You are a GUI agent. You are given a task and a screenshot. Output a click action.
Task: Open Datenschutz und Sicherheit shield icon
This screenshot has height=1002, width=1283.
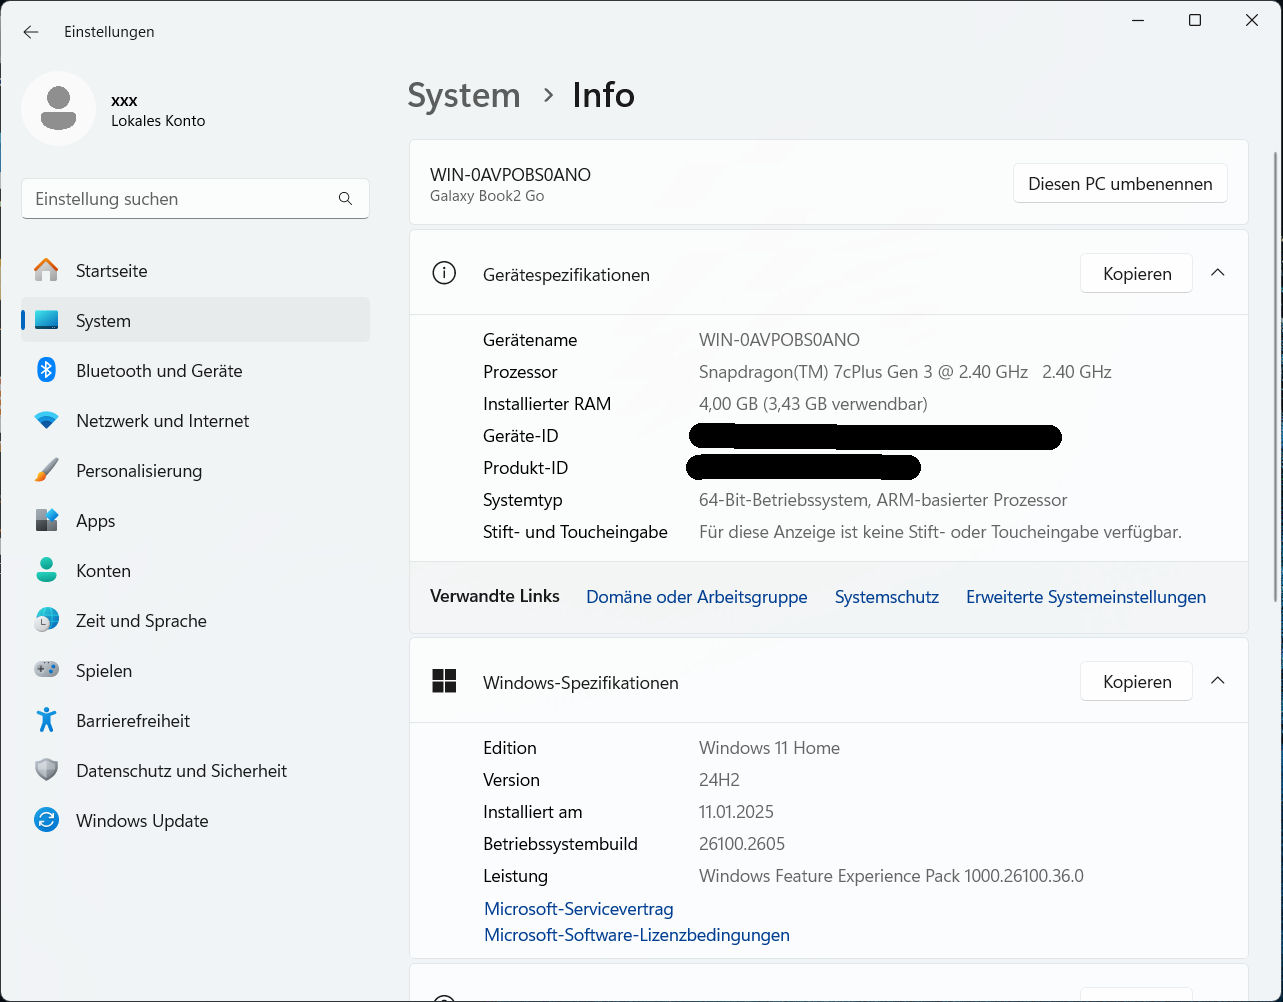(x=46, y=770)
